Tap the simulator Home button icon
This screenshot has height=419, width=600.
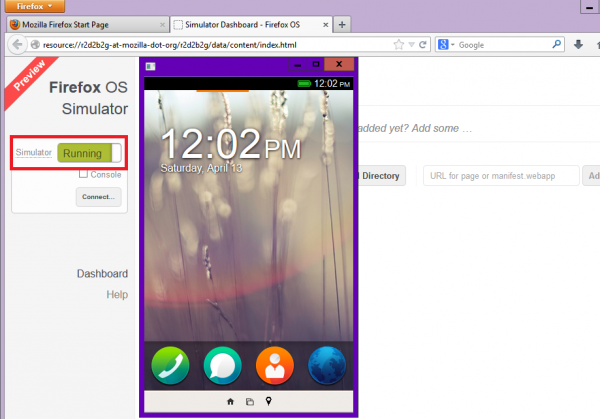[230, 401]
